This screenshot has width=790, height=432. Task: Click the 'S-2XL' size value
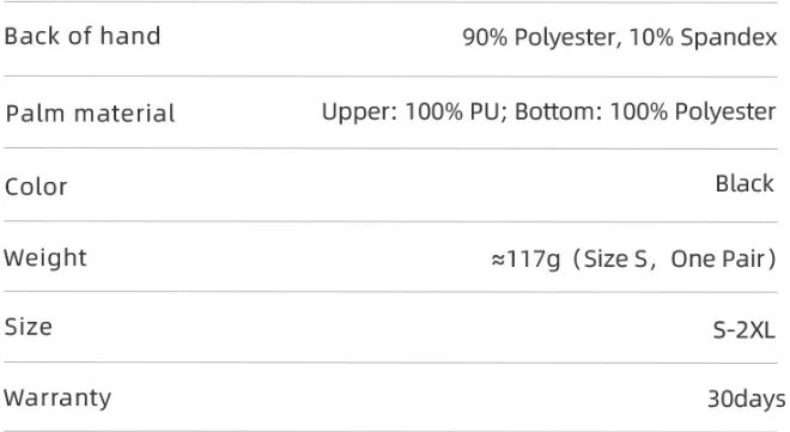pyautogui.click(x=744, y=330)
